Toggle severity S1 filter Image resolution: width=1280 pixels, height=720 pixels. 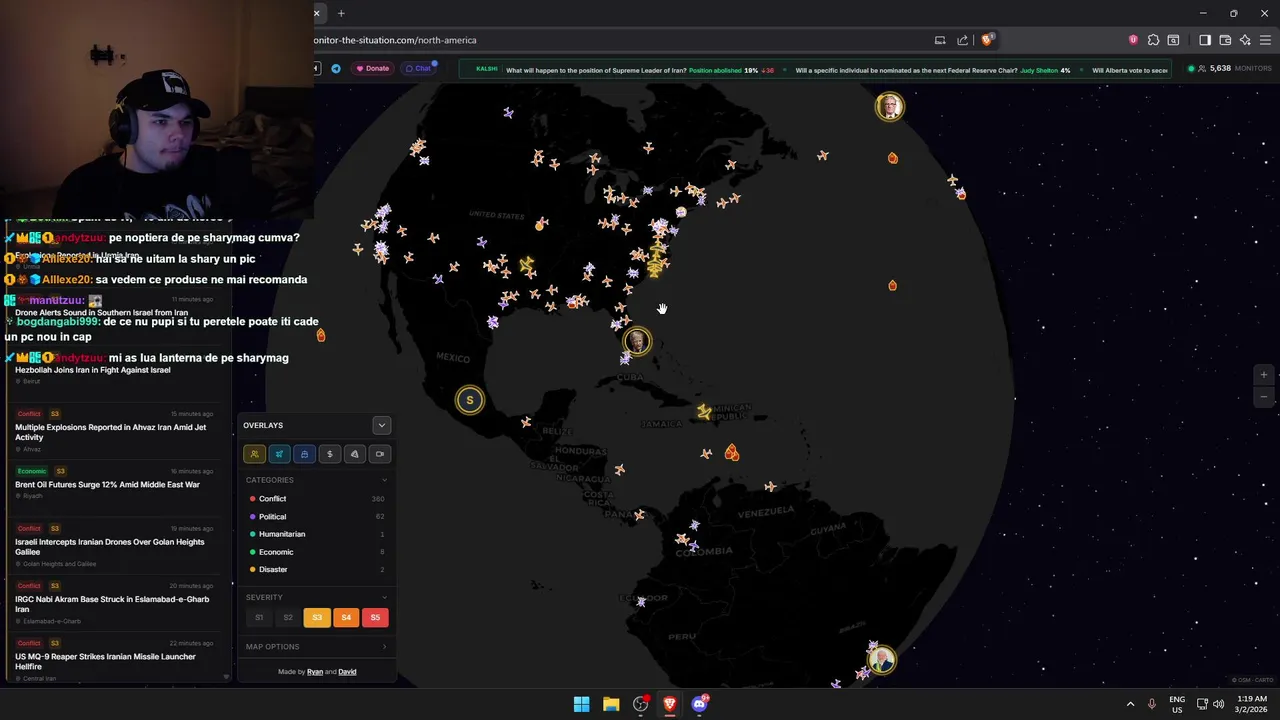pyautogui.click(x=259, y=617)
